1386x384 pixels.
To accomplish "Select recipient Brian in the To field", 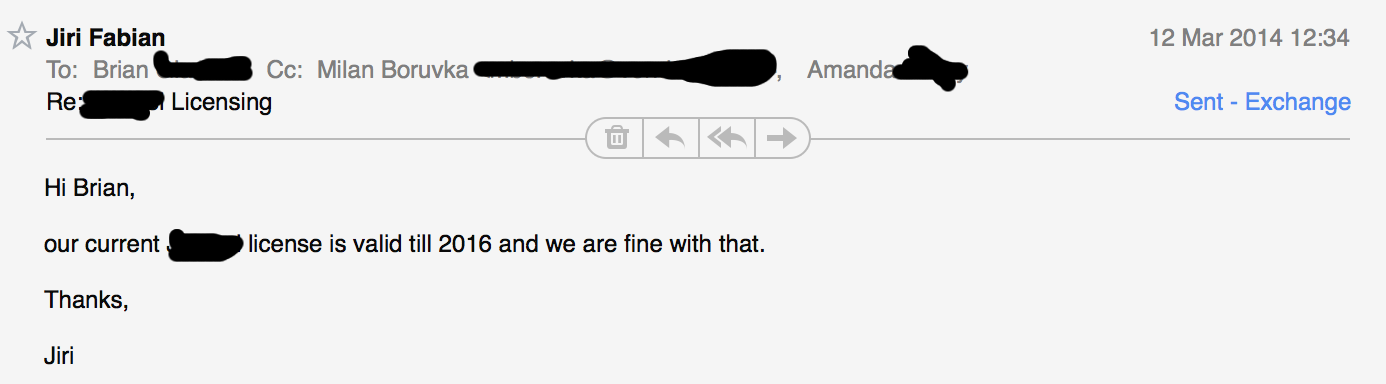I will pos(120,70).
